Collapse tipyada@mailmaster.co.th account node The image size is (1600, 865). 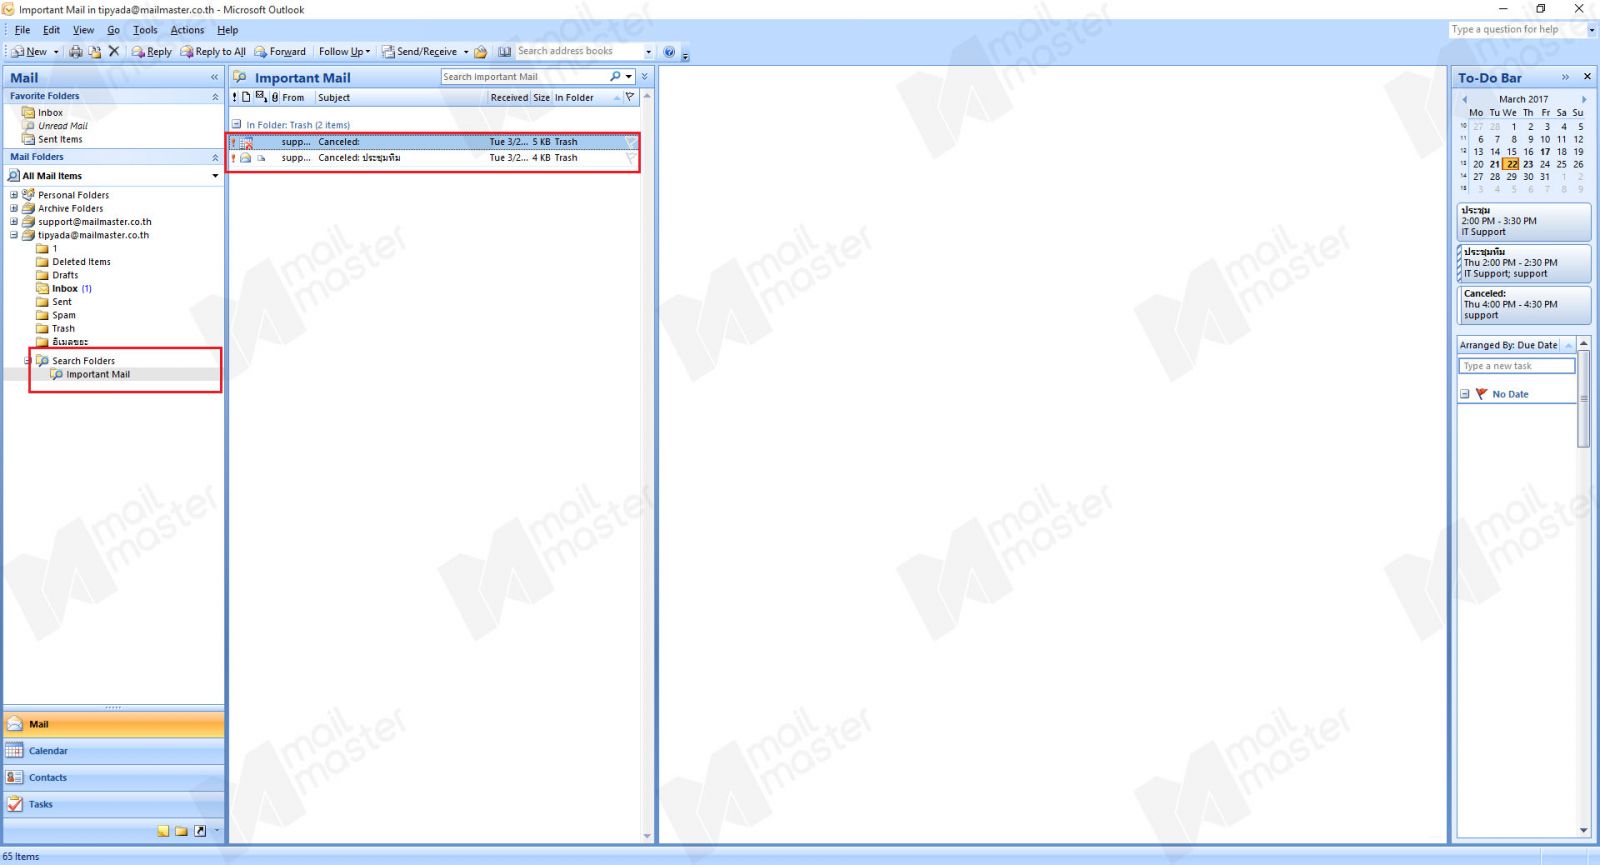click(14, 235)
